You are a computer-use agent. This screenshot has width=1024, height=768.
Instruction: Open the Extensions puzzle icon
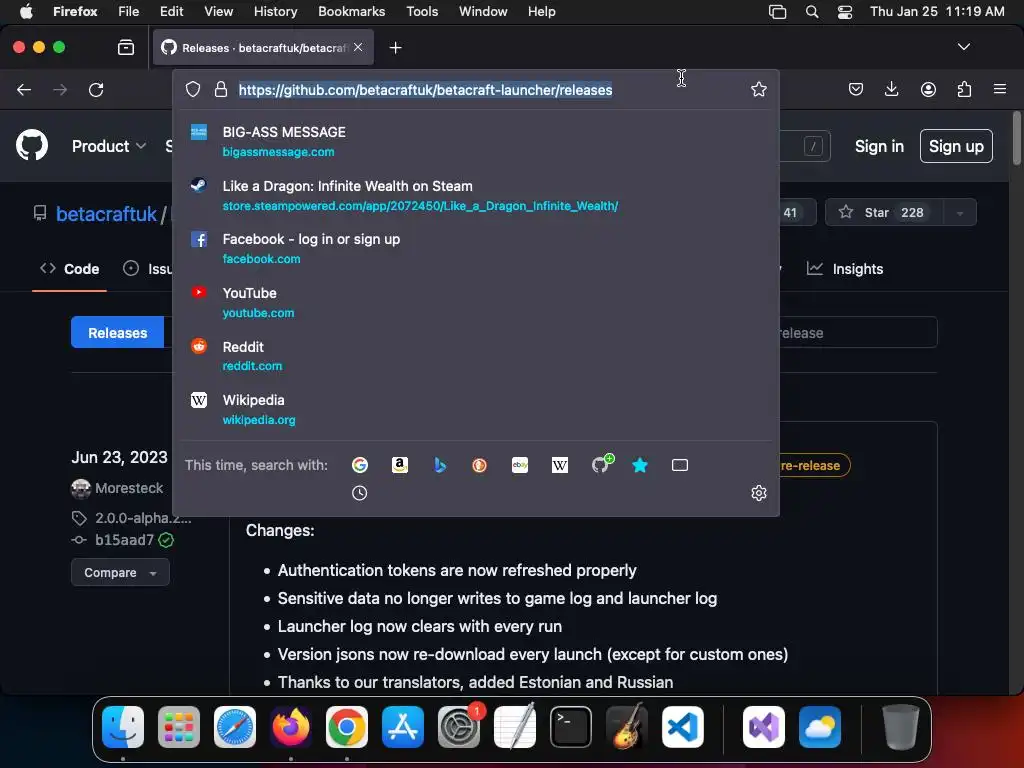tap(965, 89)
